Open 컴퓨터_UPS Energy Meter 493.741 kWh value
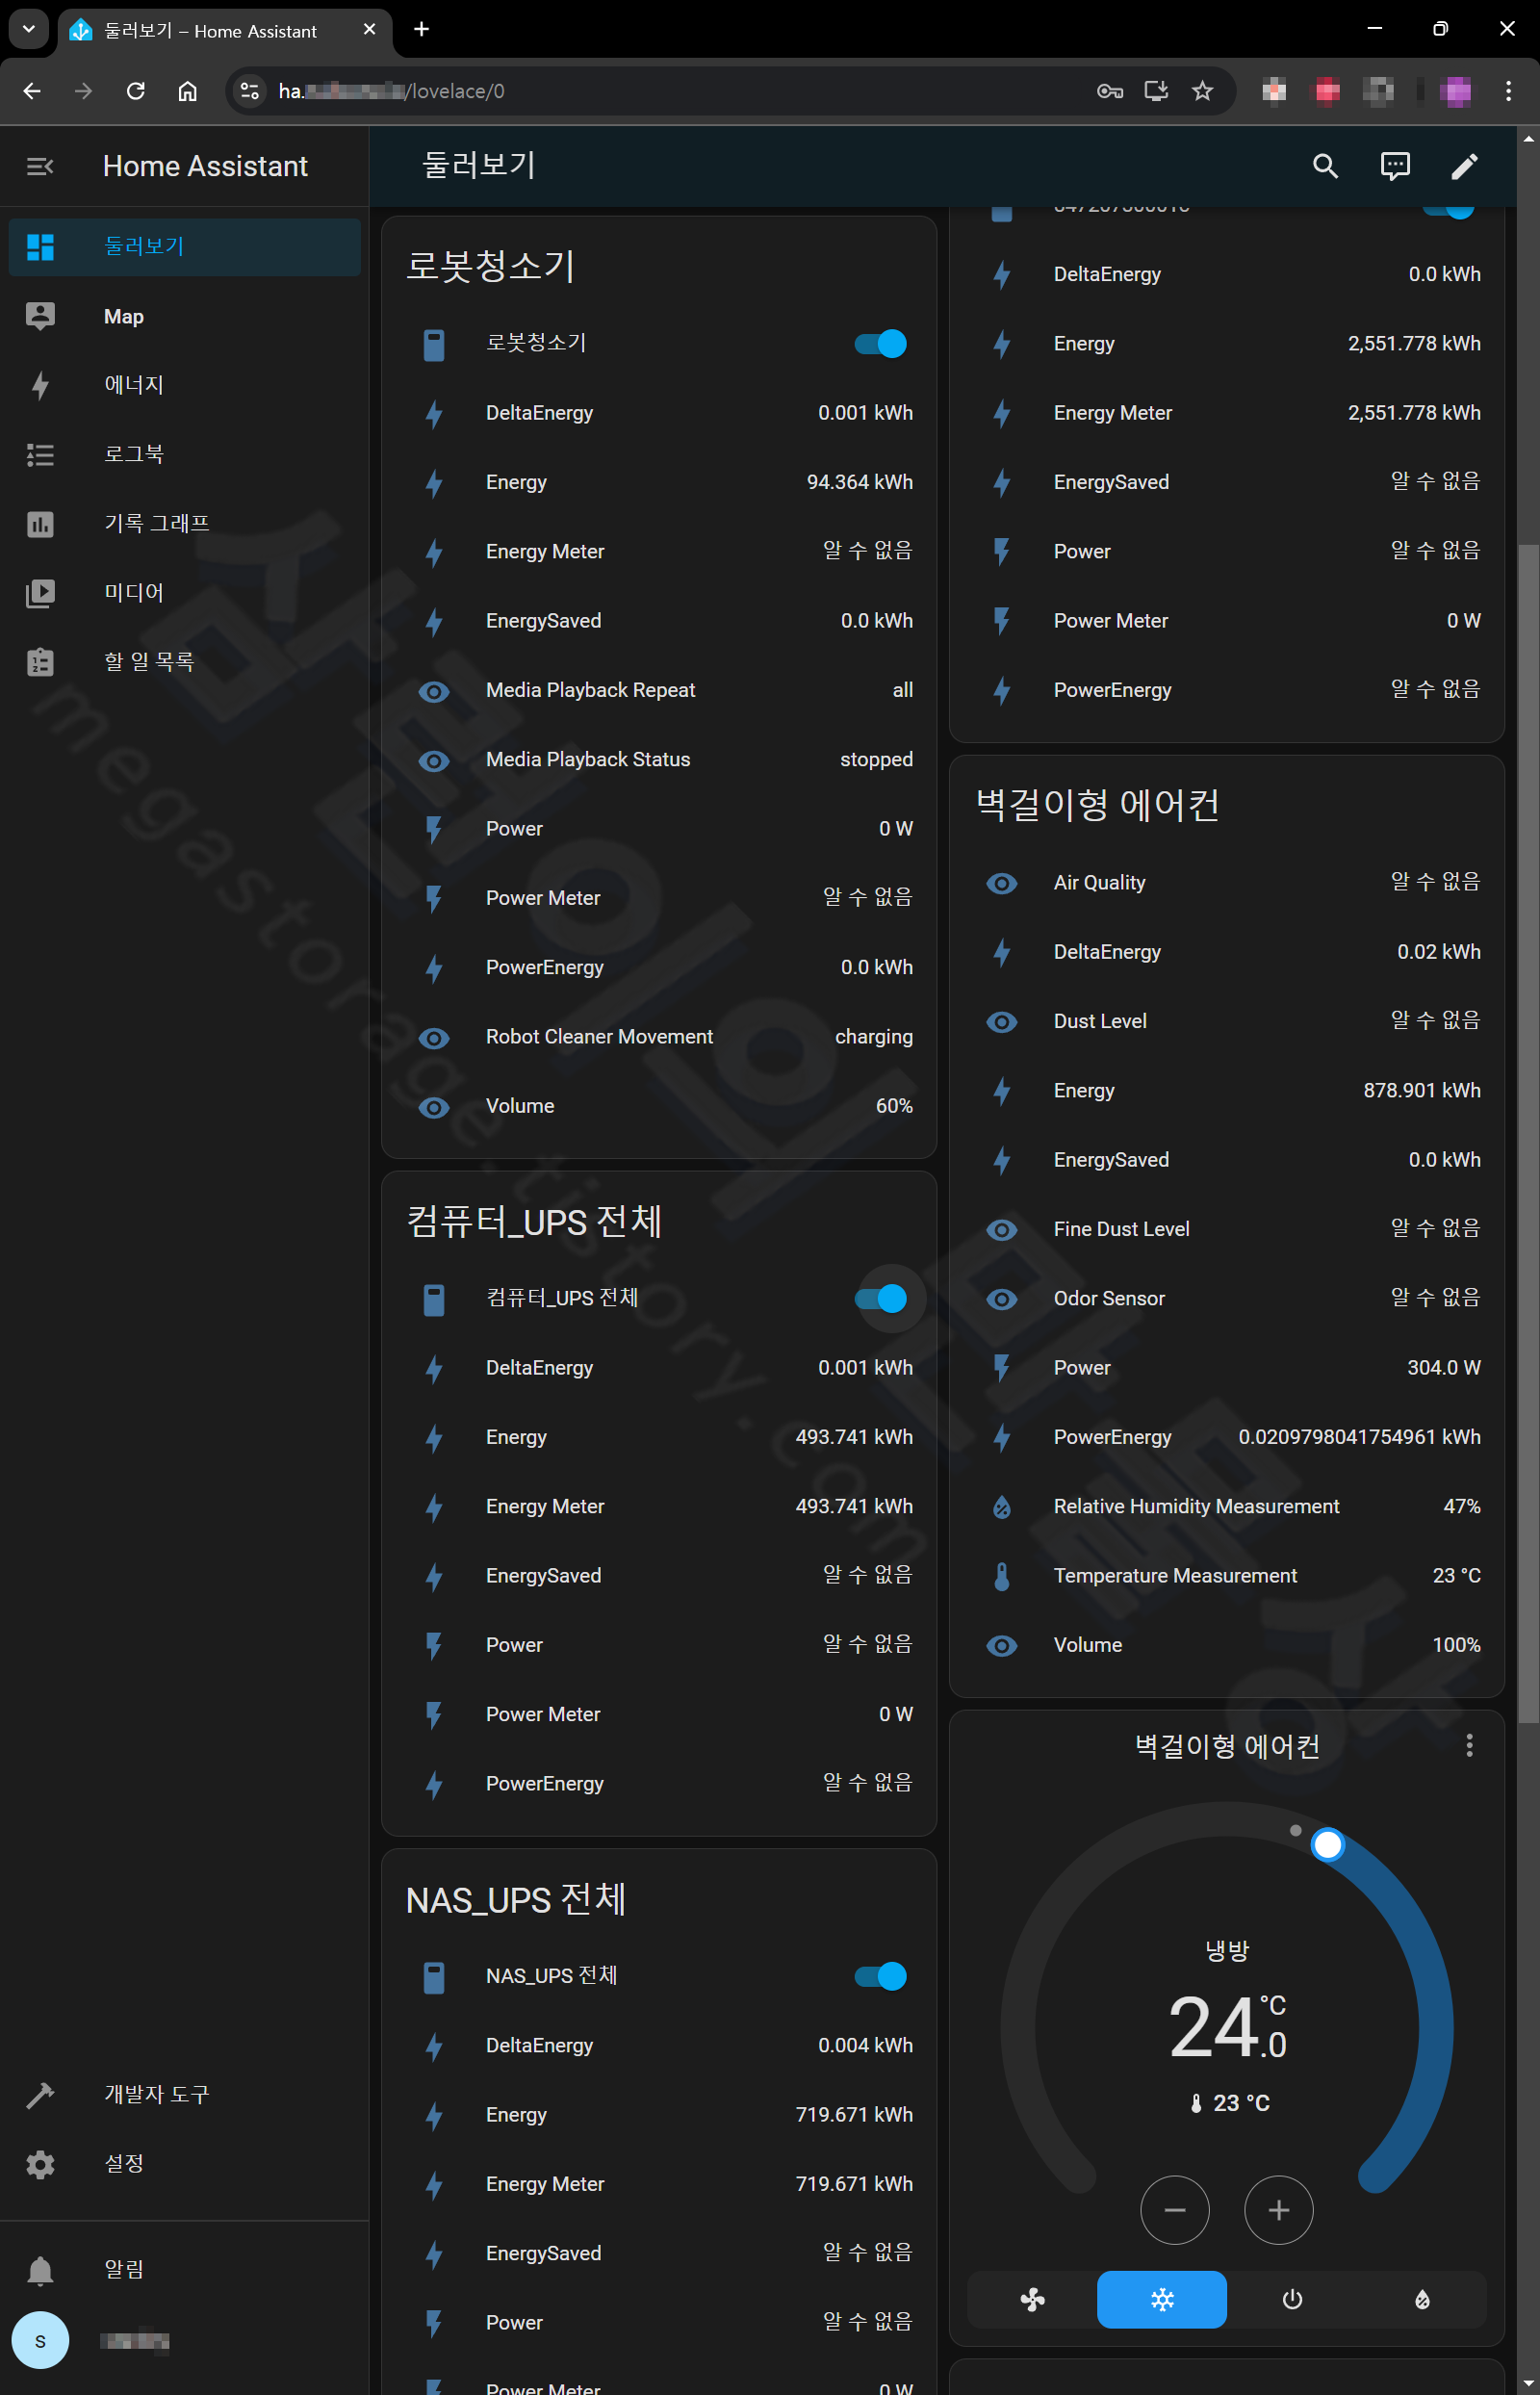Viewport: 1540px width, 2395px height. (854, 1507)
